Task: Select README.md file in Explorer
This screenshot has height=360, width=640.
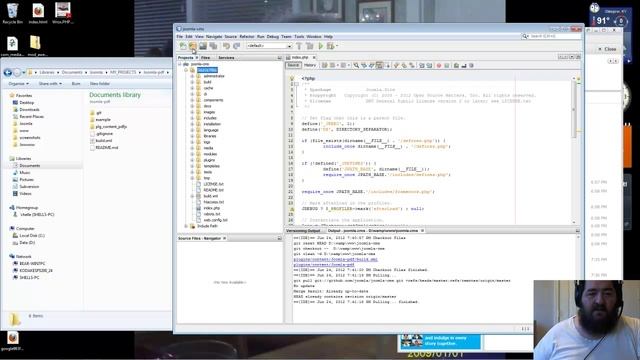Action: click(107, 147)
